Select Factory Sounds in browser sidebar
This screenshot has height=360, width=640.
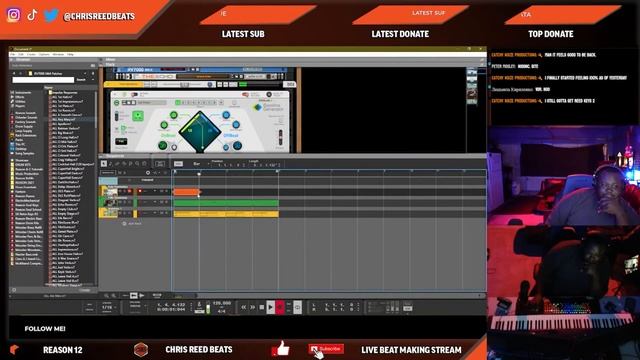[x=25, y=122]
